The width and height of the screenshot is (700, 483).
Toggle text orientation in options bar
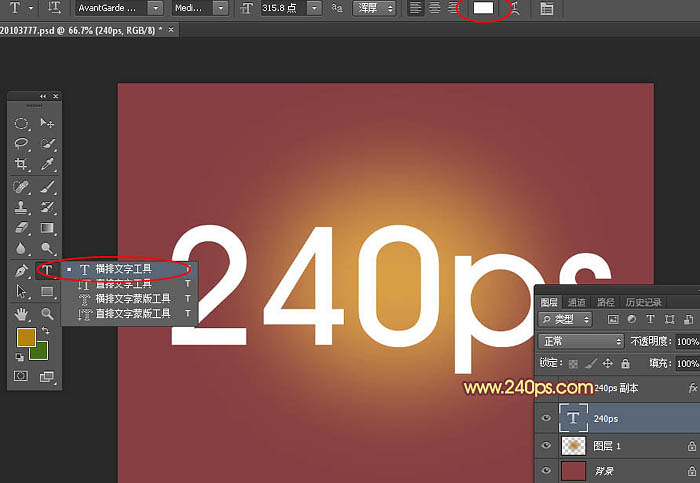[x=54, y=8]
